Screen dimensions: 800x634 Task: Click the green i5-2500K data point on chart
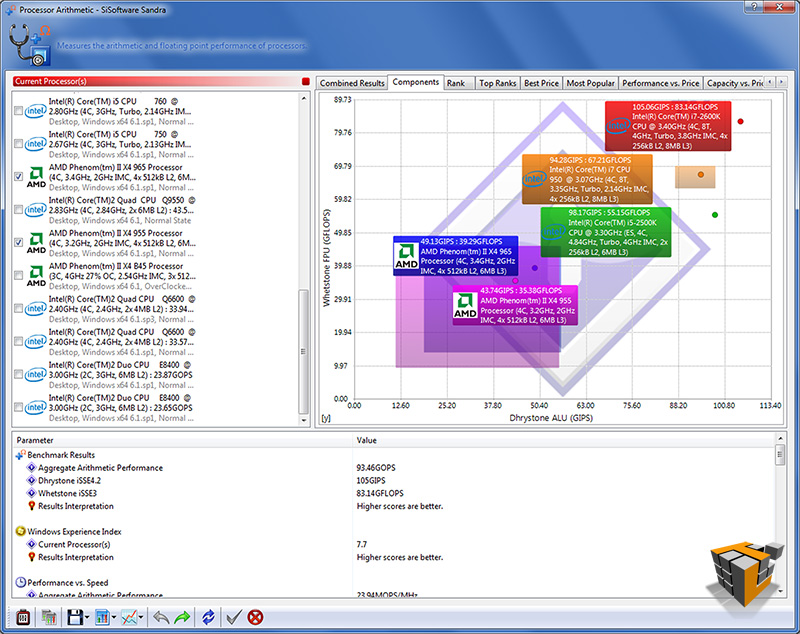point(715,215)
